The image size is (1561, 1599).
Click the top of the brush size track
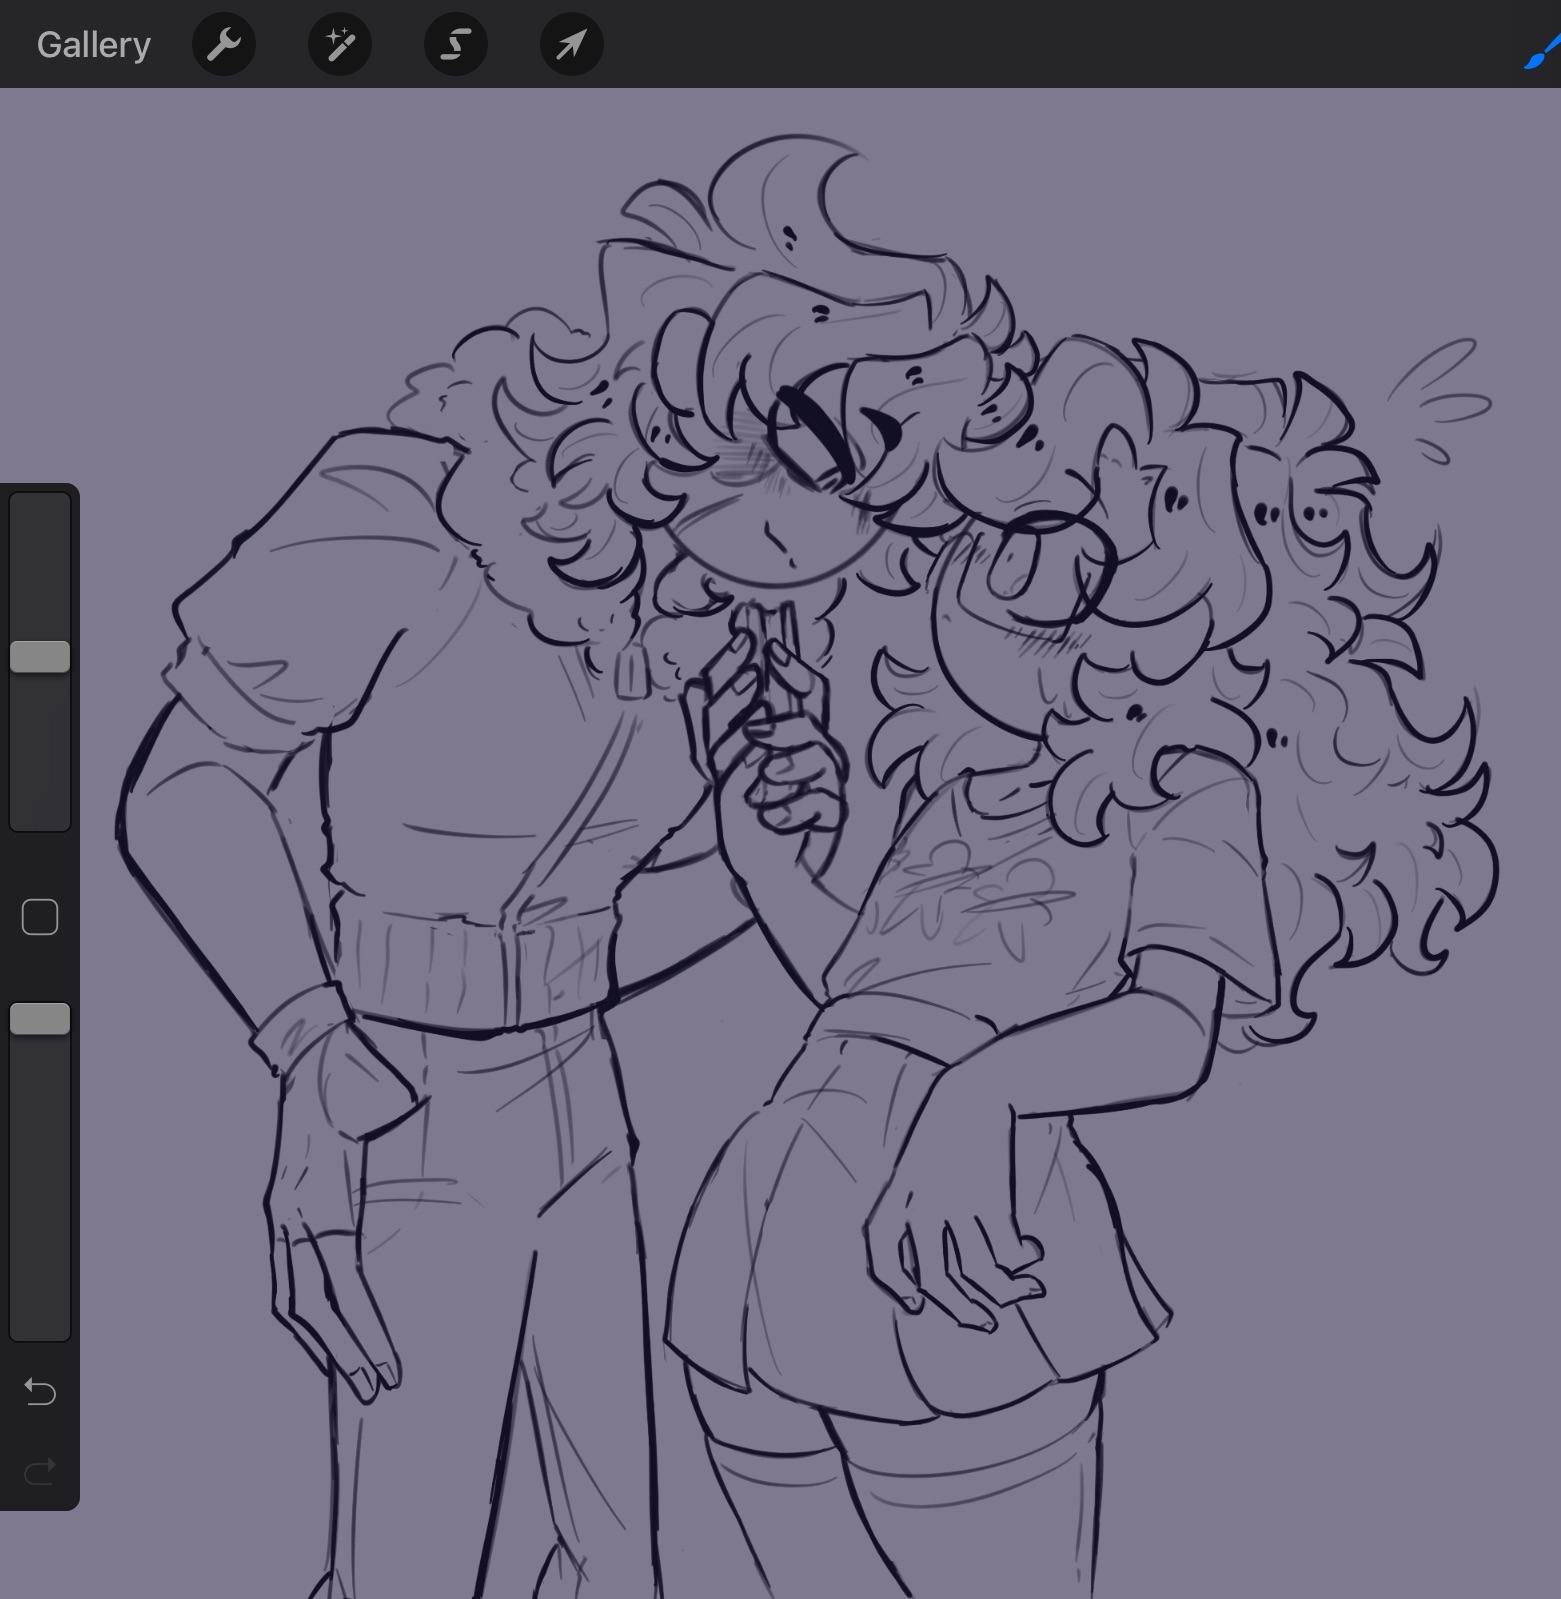point(40,505)
